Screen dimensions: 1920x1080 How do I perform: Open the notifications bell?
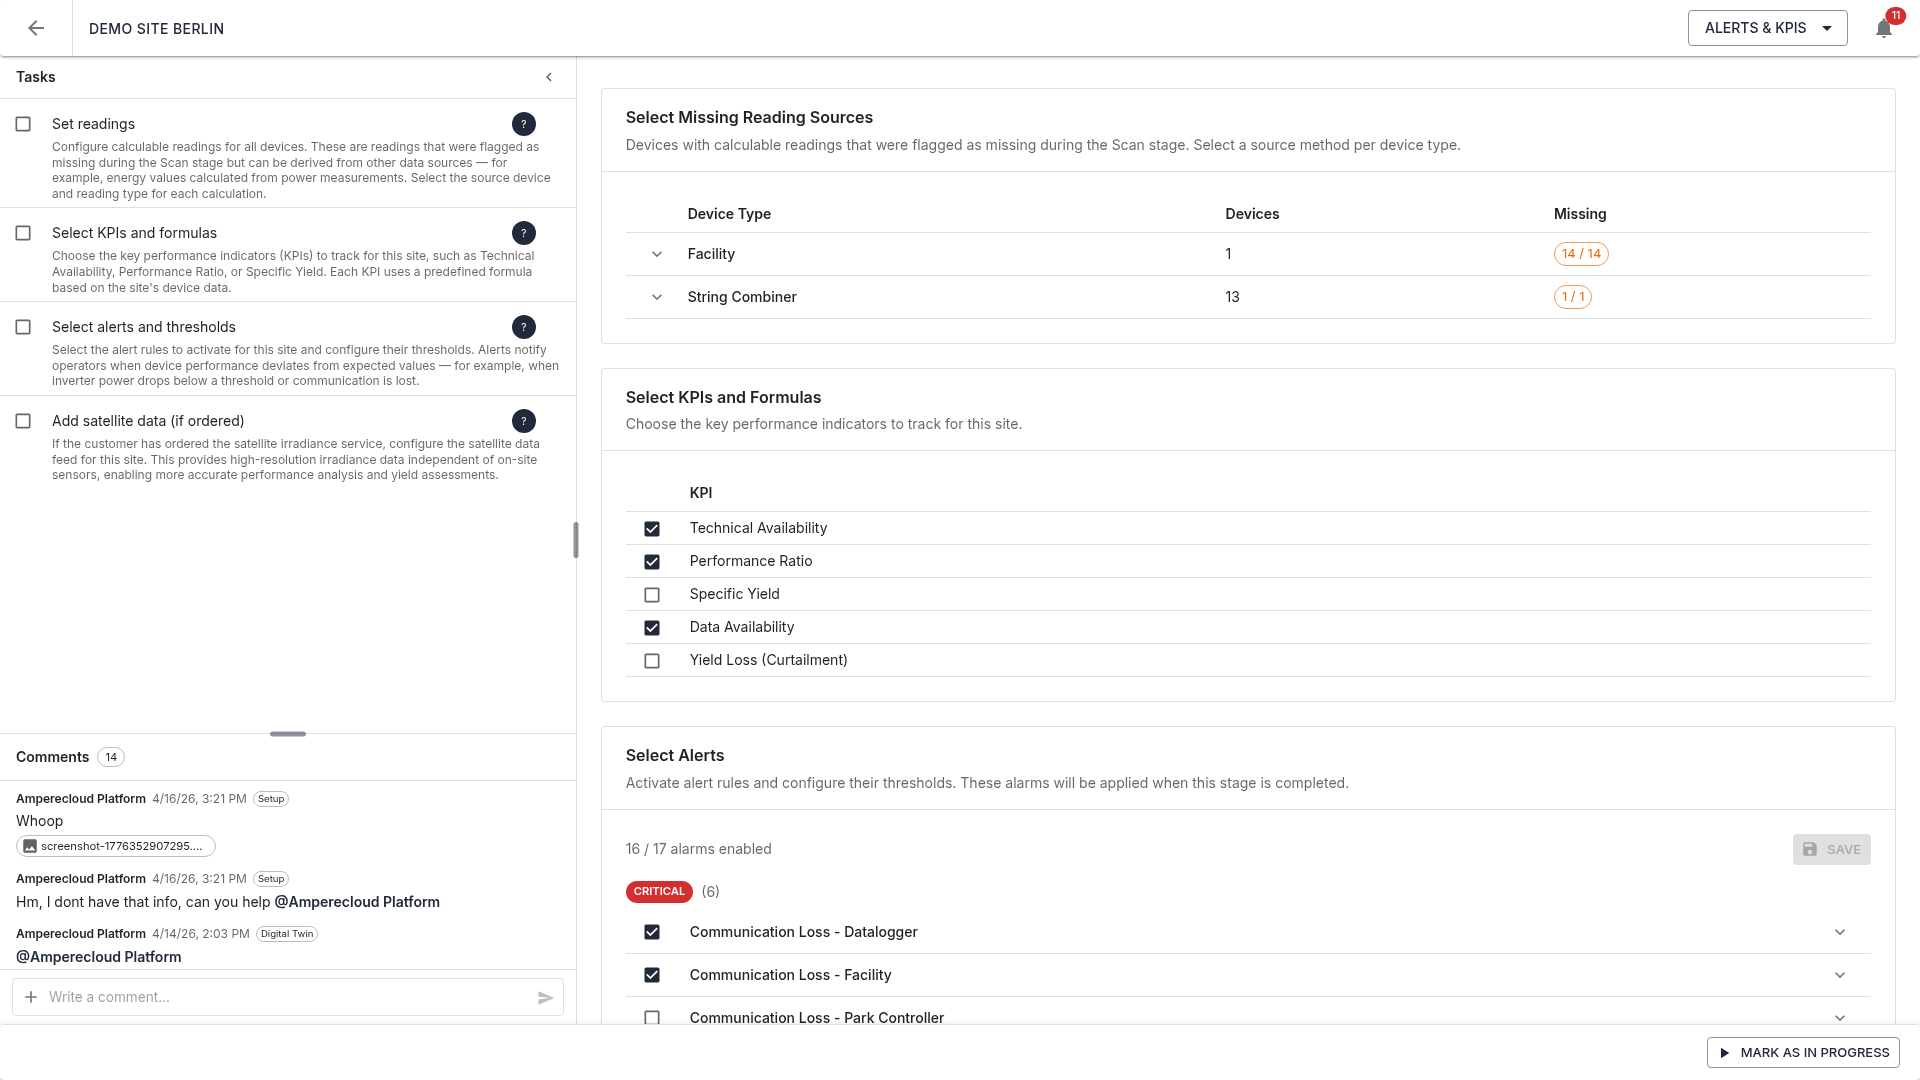[x=1884, y=28]
